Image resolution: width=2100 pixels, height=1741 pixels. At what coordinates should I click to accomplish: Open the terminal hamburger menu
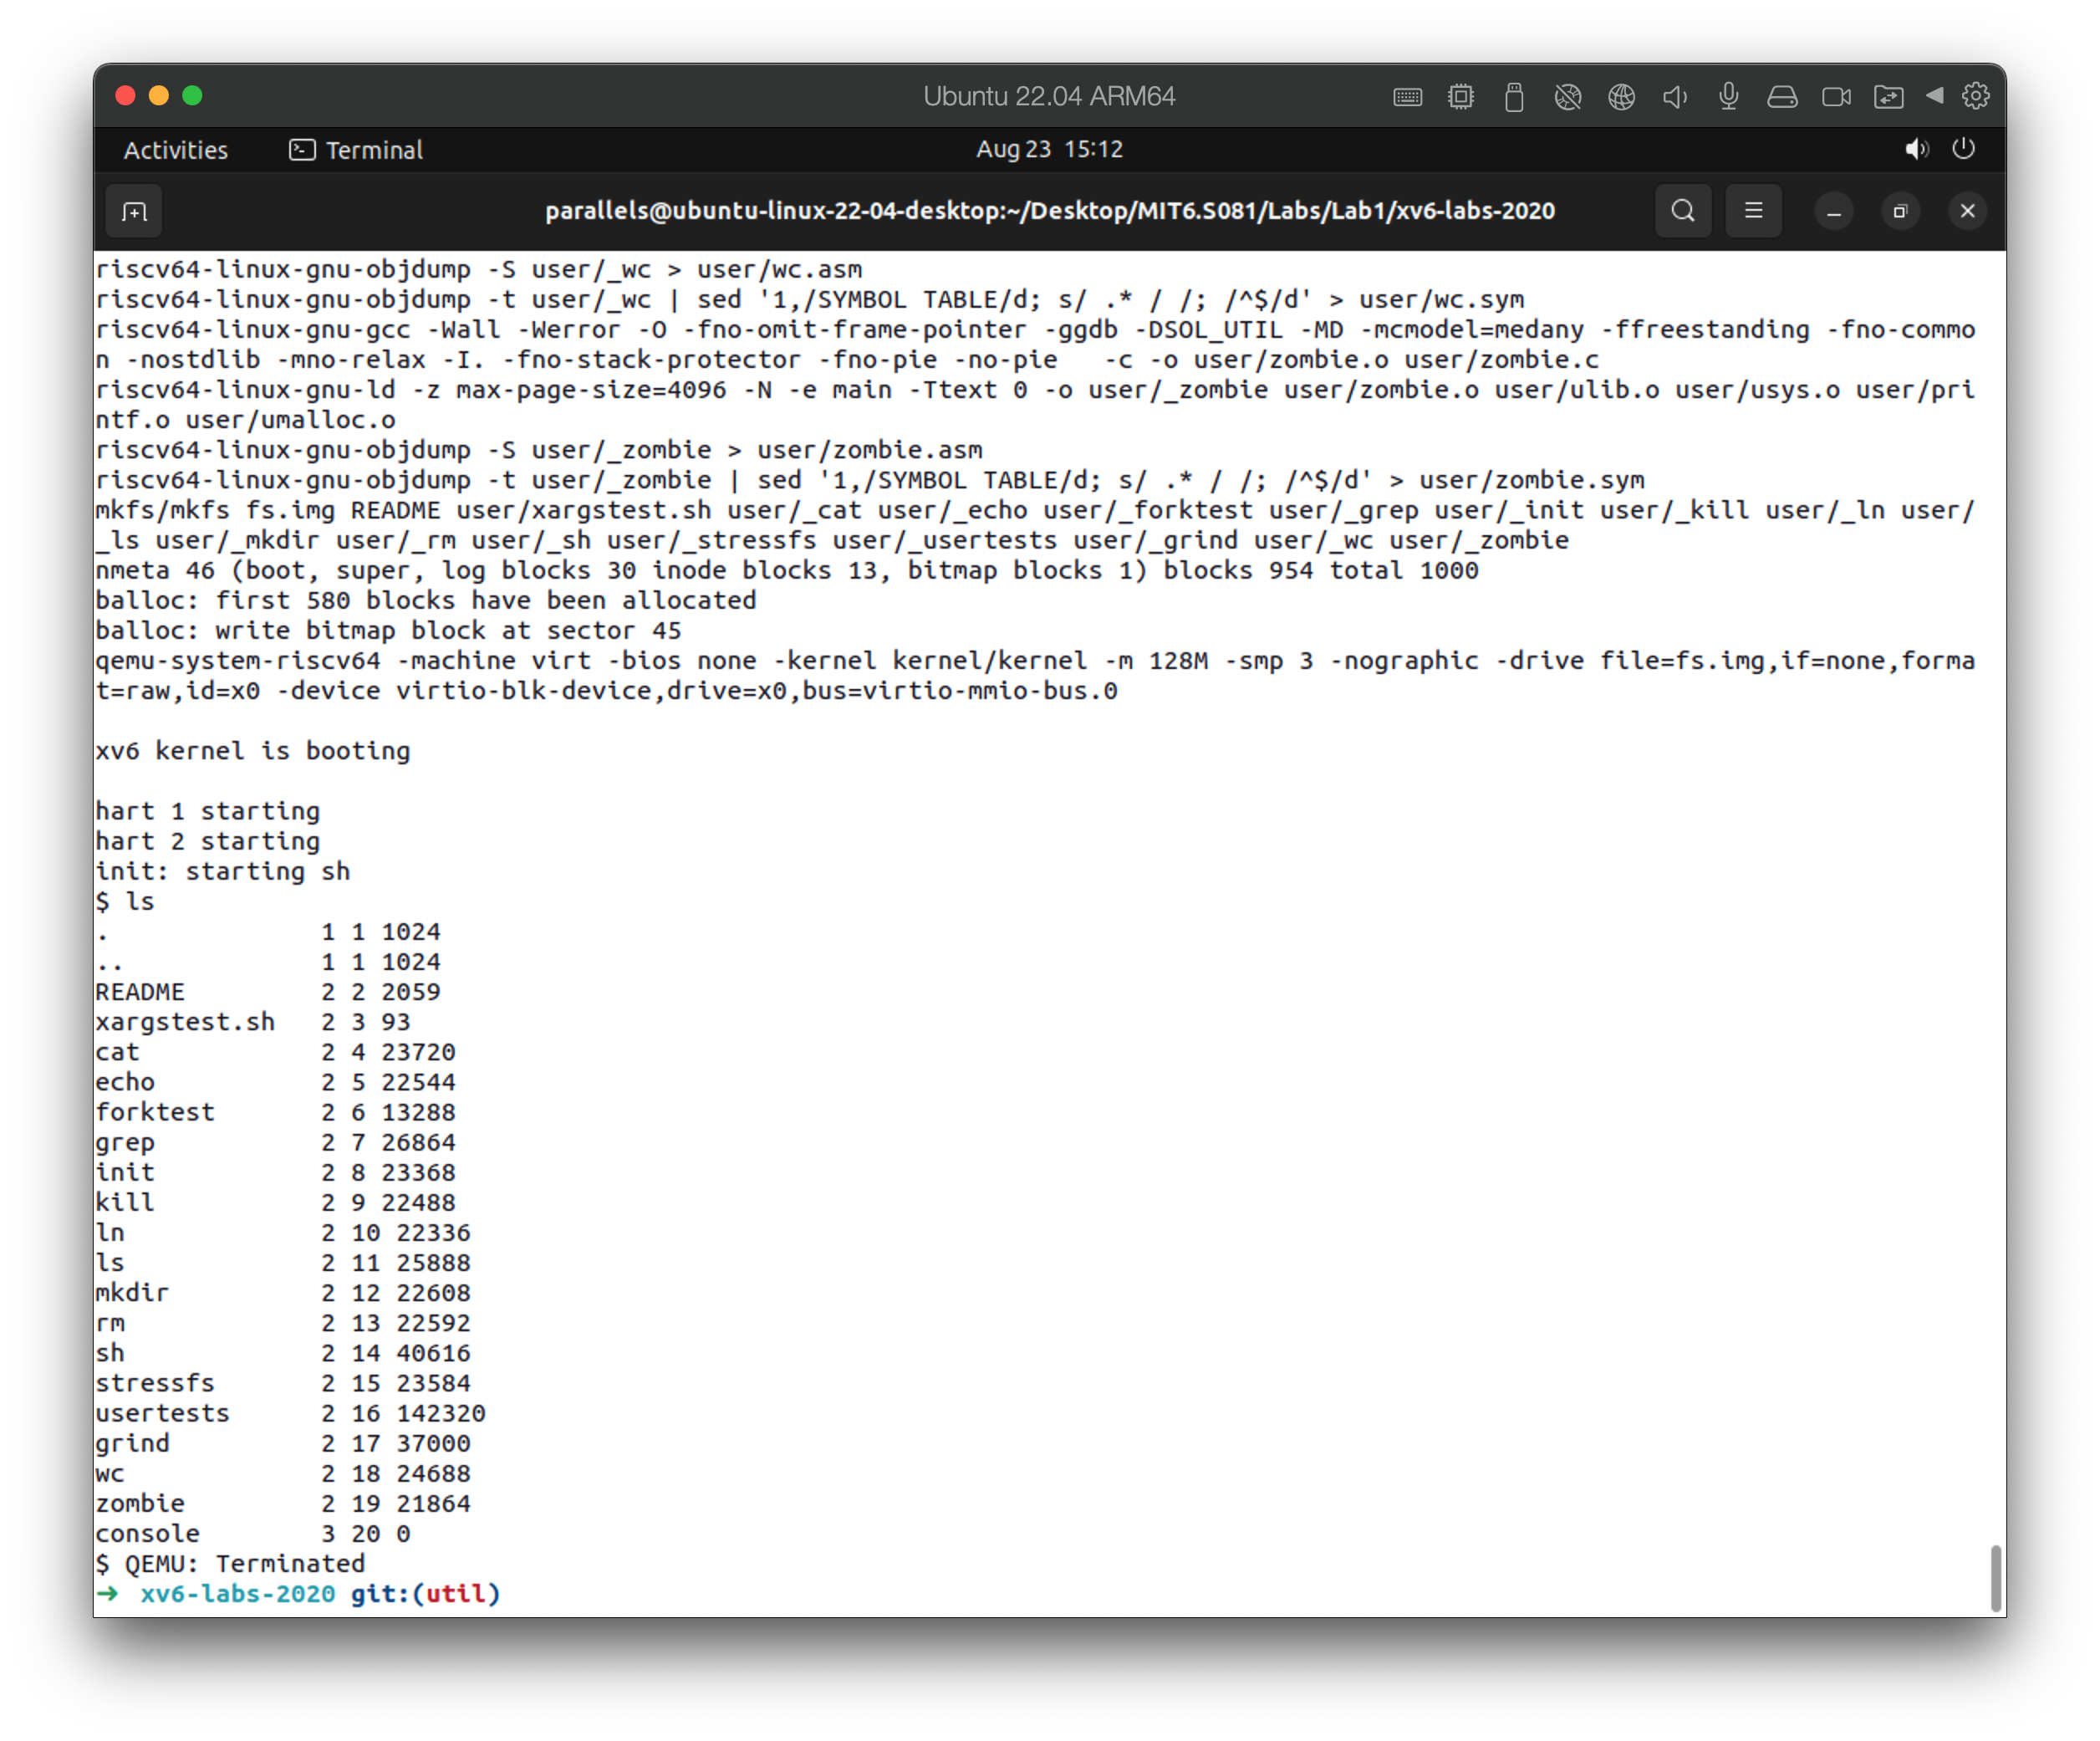[x=1753, y=211]
